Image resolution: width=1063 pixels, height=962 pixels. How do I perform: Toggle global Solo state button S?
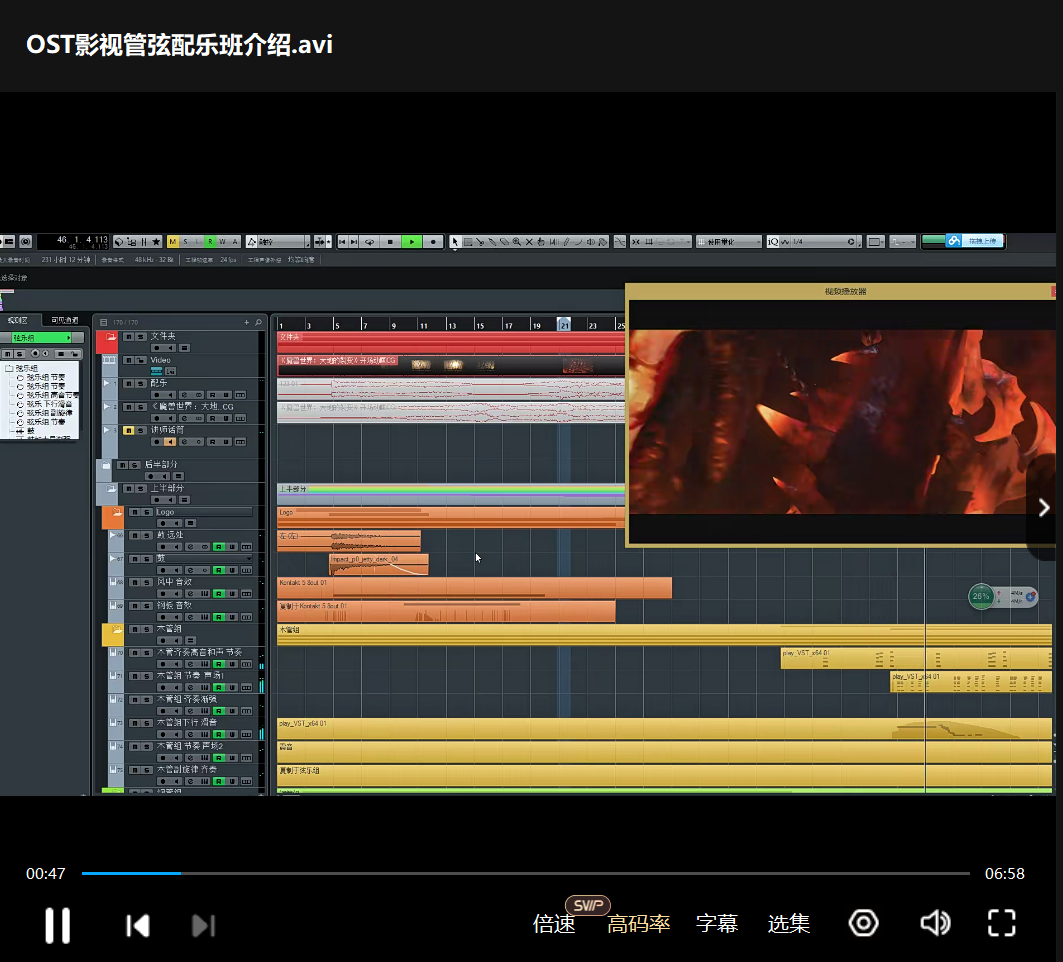pyautogui.click(x=185, y=241)
